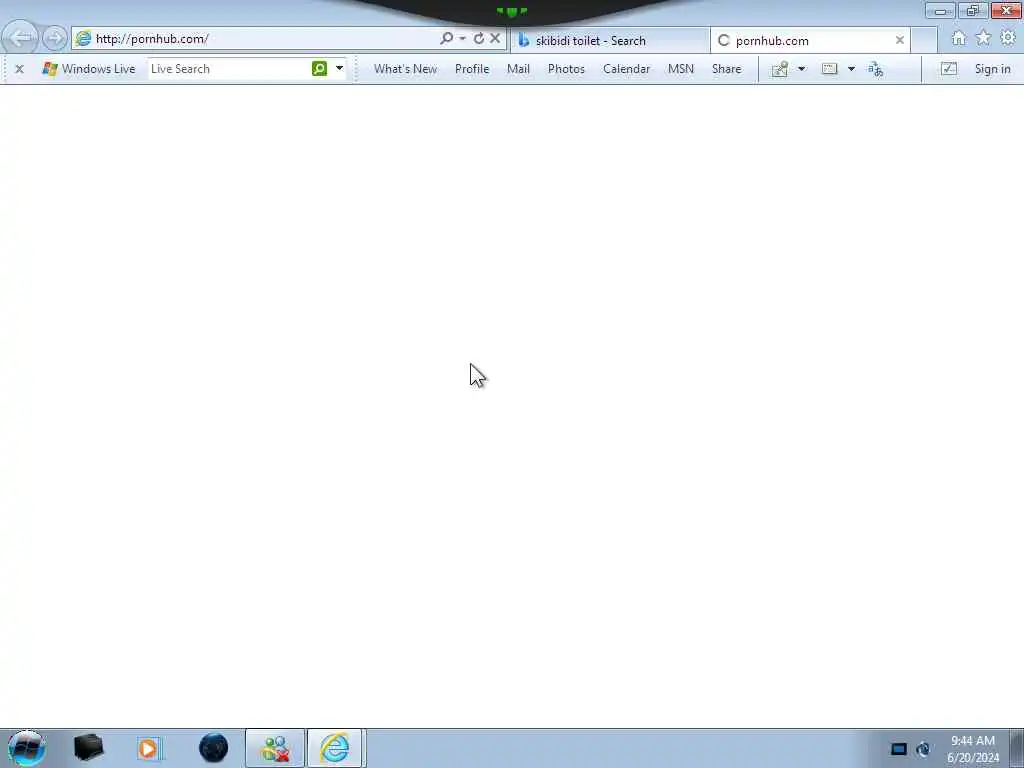This screenshot has width=1024, height=768.
Task: Open the Home page icon
Action: (x=958, y=39)
